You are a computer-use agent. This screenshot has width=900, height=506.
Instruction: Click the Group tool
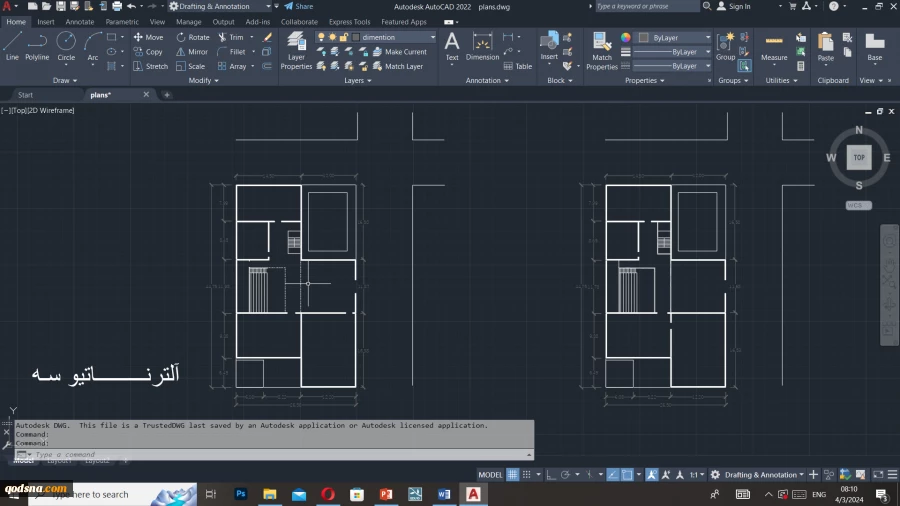pyautogui.click(x=726, y=46)
